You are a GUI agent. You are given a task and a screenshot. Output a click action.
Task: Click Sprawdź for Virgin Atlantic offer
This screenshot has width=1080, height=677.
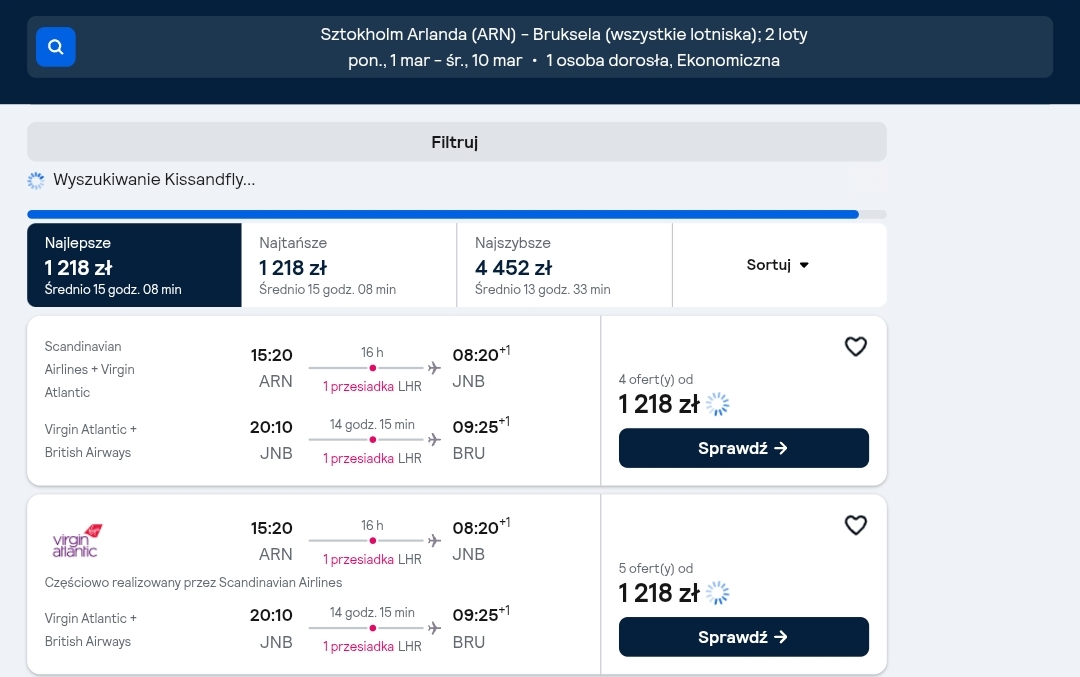[744, 637]
